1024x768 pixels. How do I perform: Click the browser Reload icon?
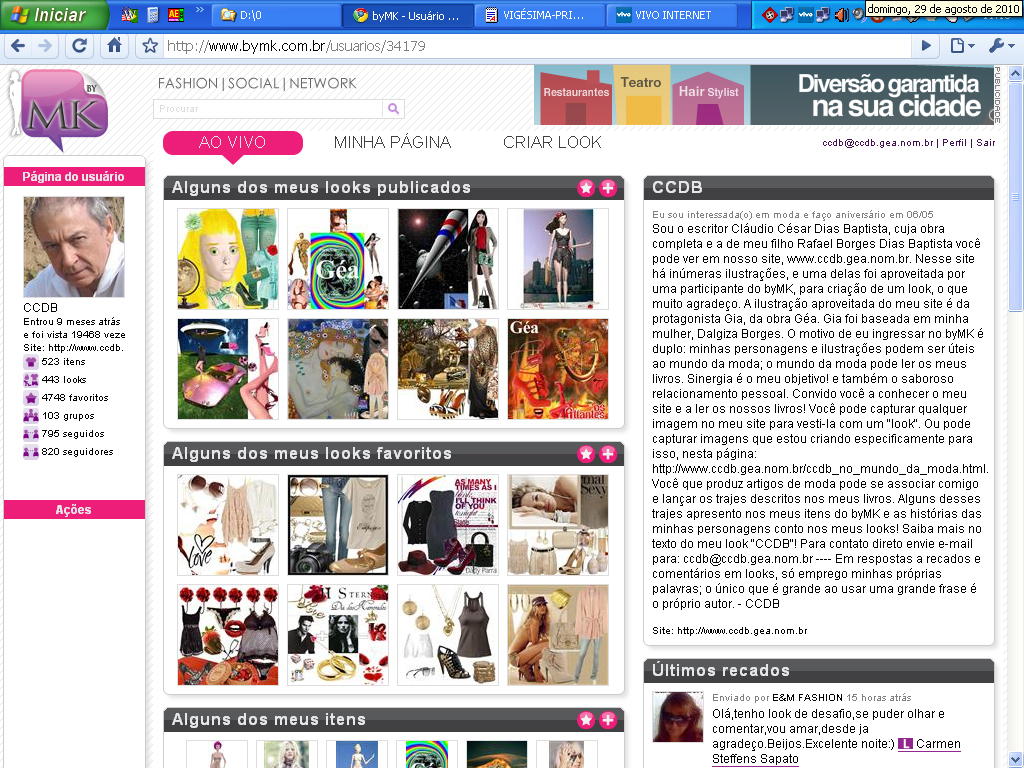(x=80, y=46)
